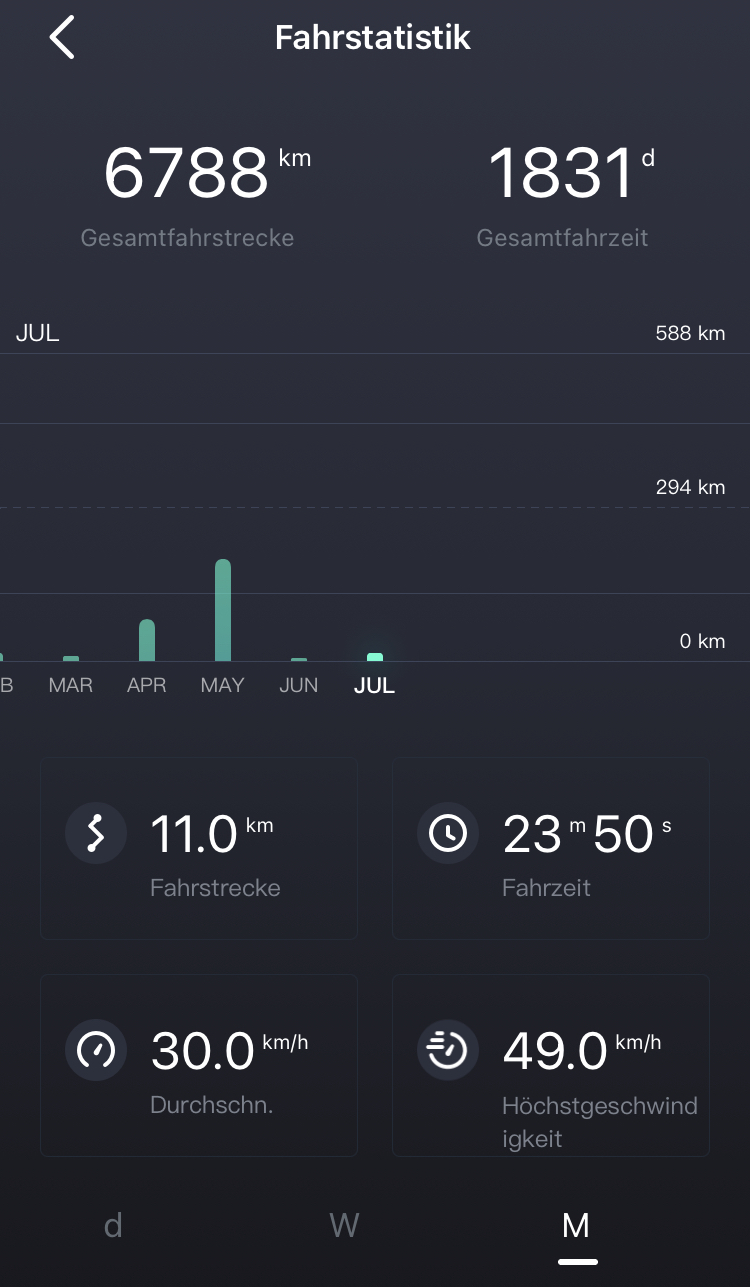Image resolution: width=750 pixels, height=1287 pixels.
Task: Click the route icon beside Fahrstrecke
Action: tap(96, 833)
